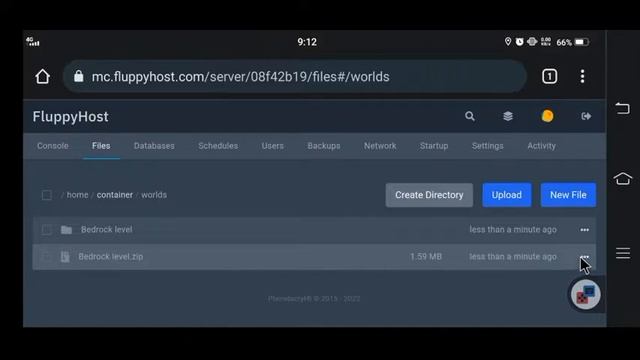The image size is (640, 360).
Task: Open the browser tab switcher showing 1
Action: (x=549, y=76)
